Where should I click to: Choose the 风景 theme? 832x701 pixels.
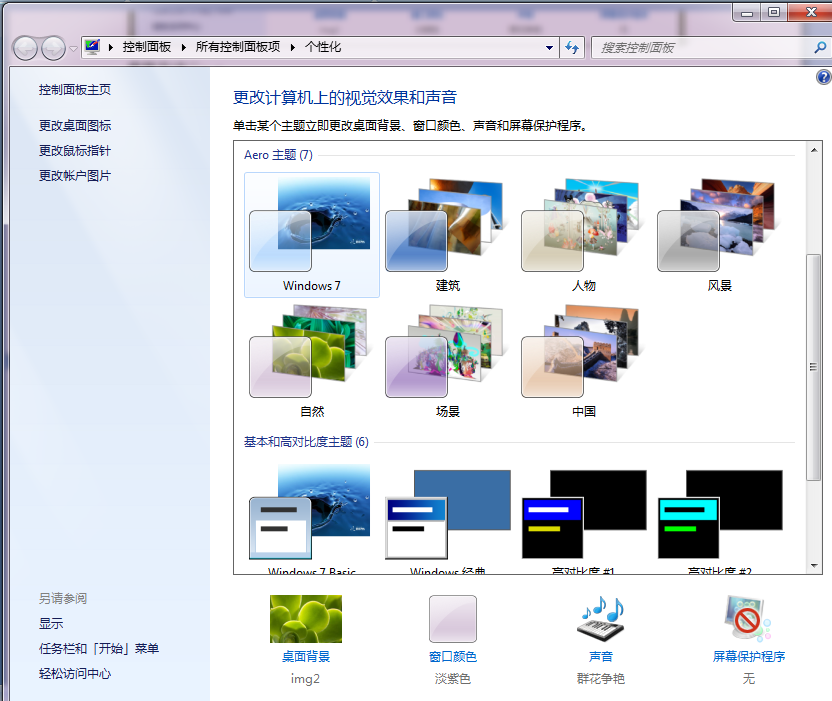[x=719, y=235]
